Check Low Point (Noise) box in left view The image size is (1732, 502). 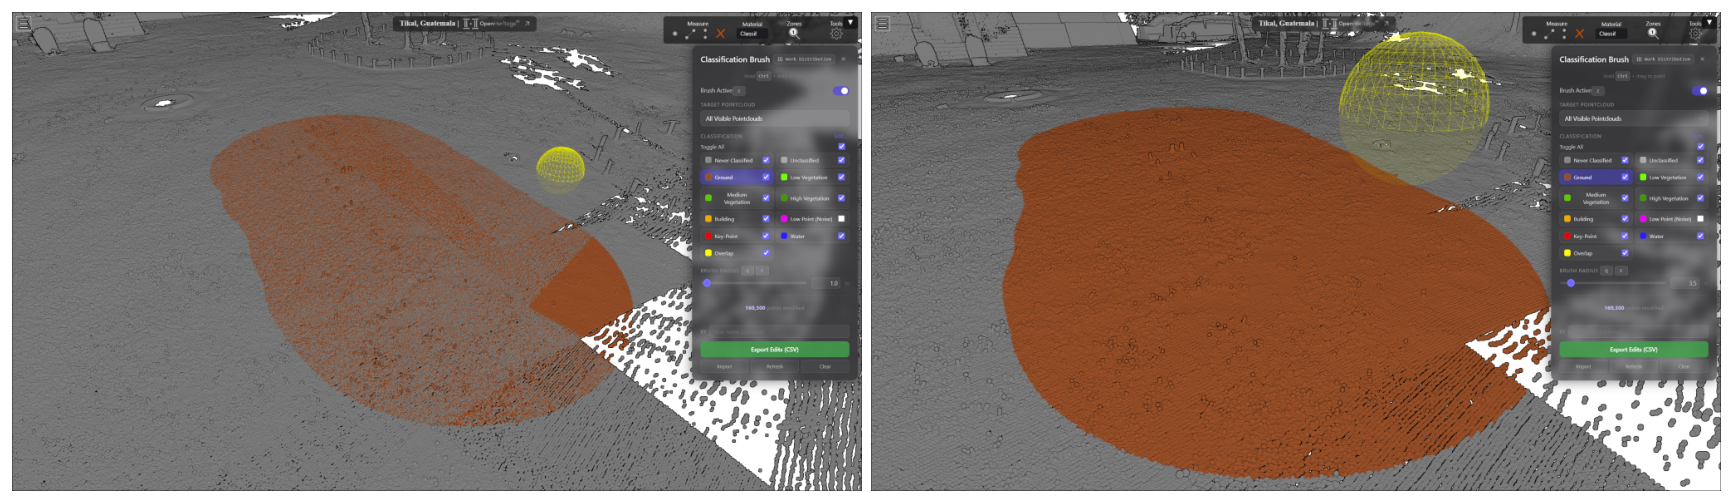(841, 219)
